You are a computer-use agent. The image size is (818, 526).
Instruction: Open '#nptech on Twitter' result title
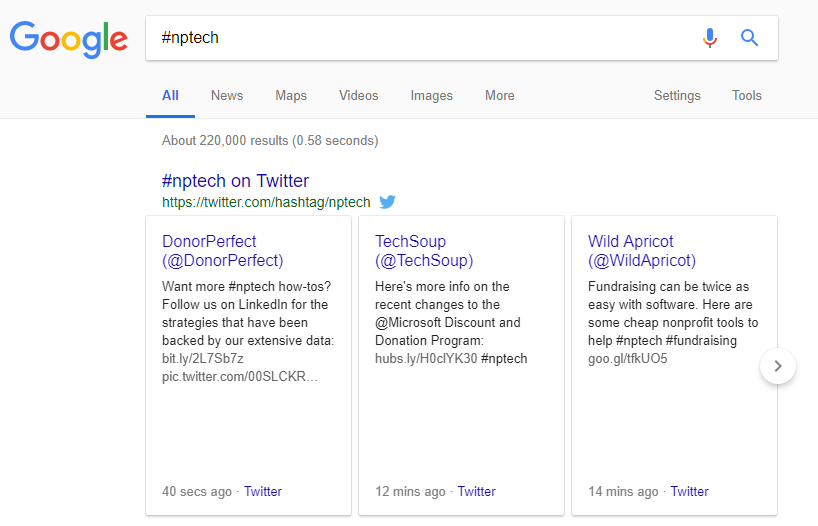tap(235, 181)
